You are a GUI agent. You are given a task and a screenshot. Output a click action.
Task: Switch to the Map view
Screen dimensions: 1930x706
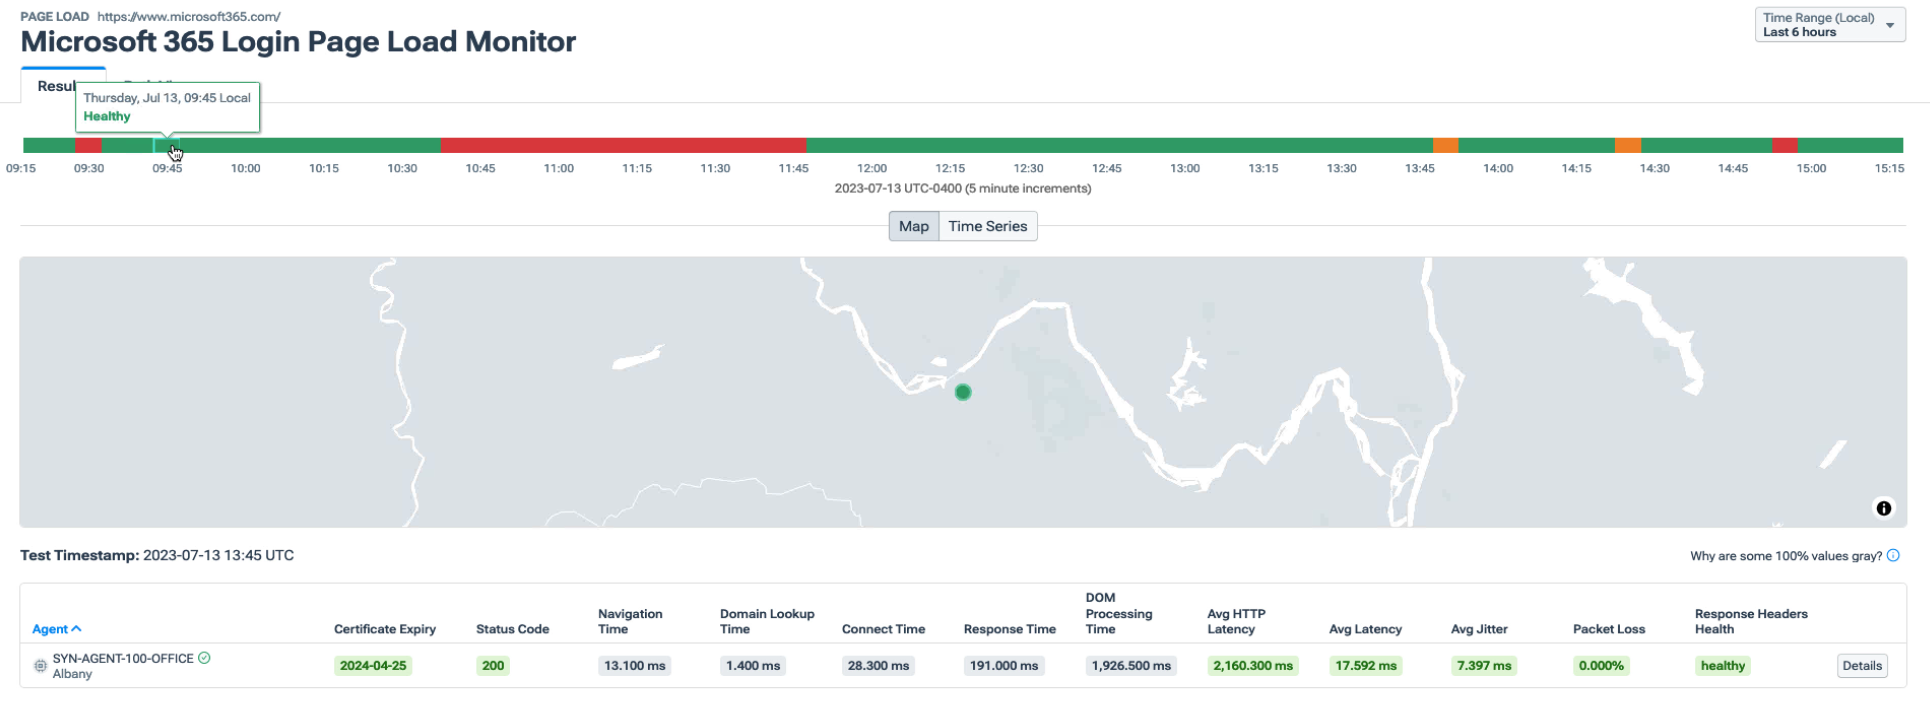(x=913, y=226)
